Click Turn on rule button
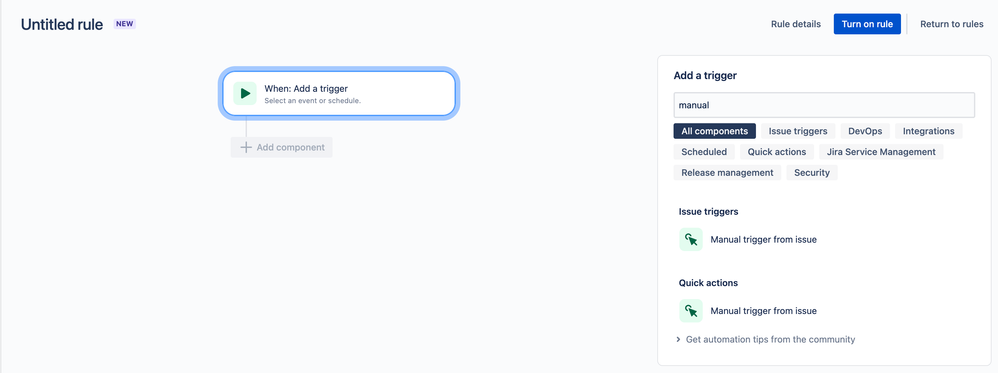The width and height of the screenshot is (998, 373). [x=867, y=24]
